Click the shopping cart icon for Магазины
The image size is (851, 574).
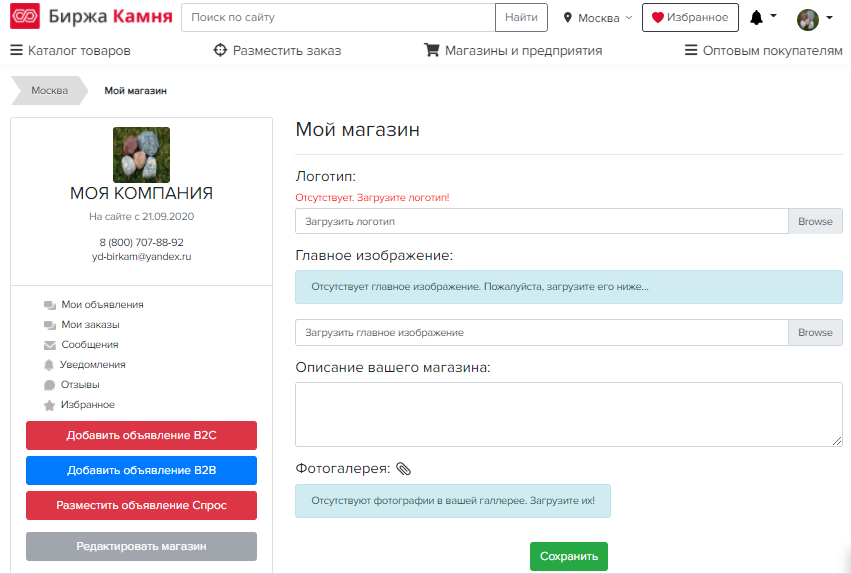(x=431, y=50)
